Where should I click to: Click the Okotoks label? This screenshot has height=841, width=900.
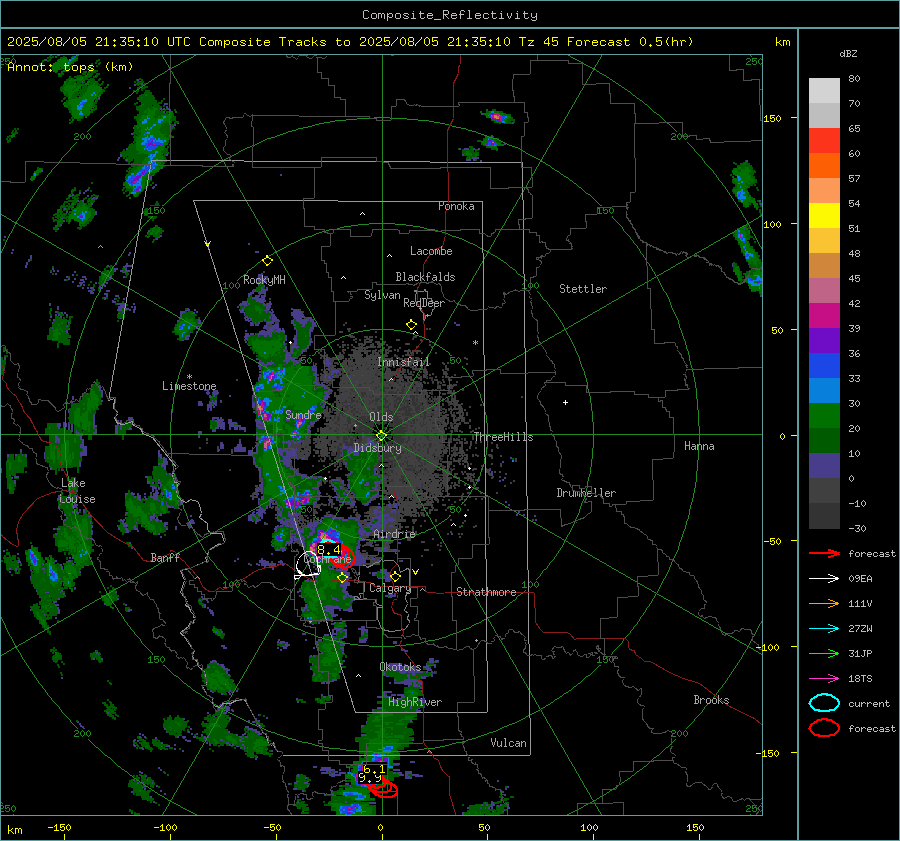[x=400, y=668]
